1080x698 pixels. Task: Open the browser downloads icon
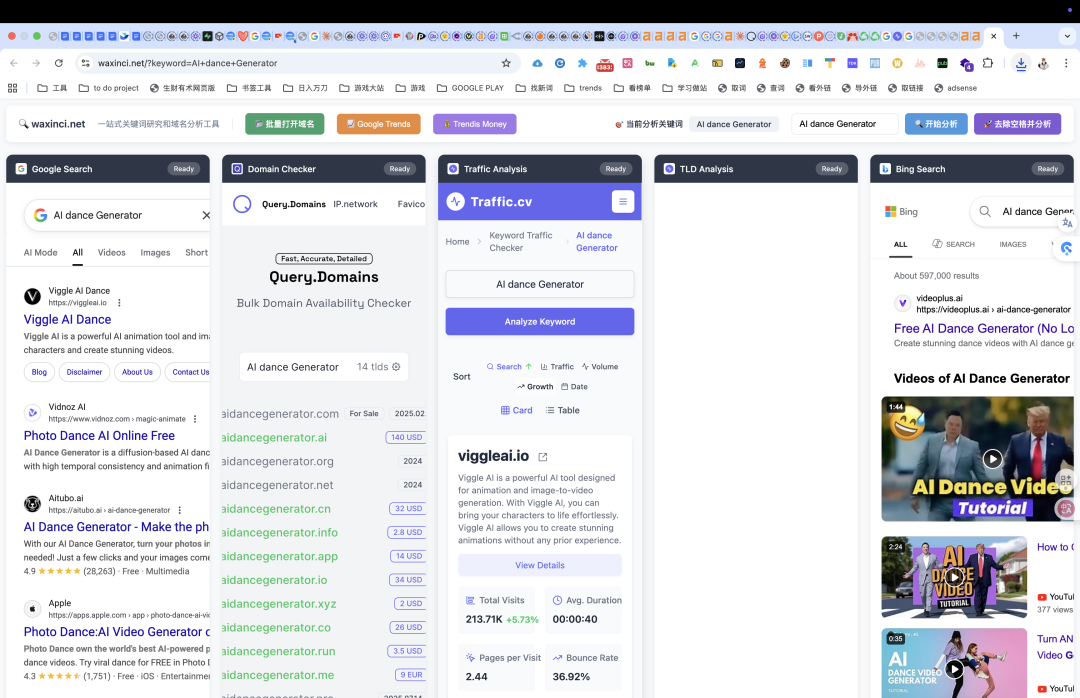(x=1021, y=63)
